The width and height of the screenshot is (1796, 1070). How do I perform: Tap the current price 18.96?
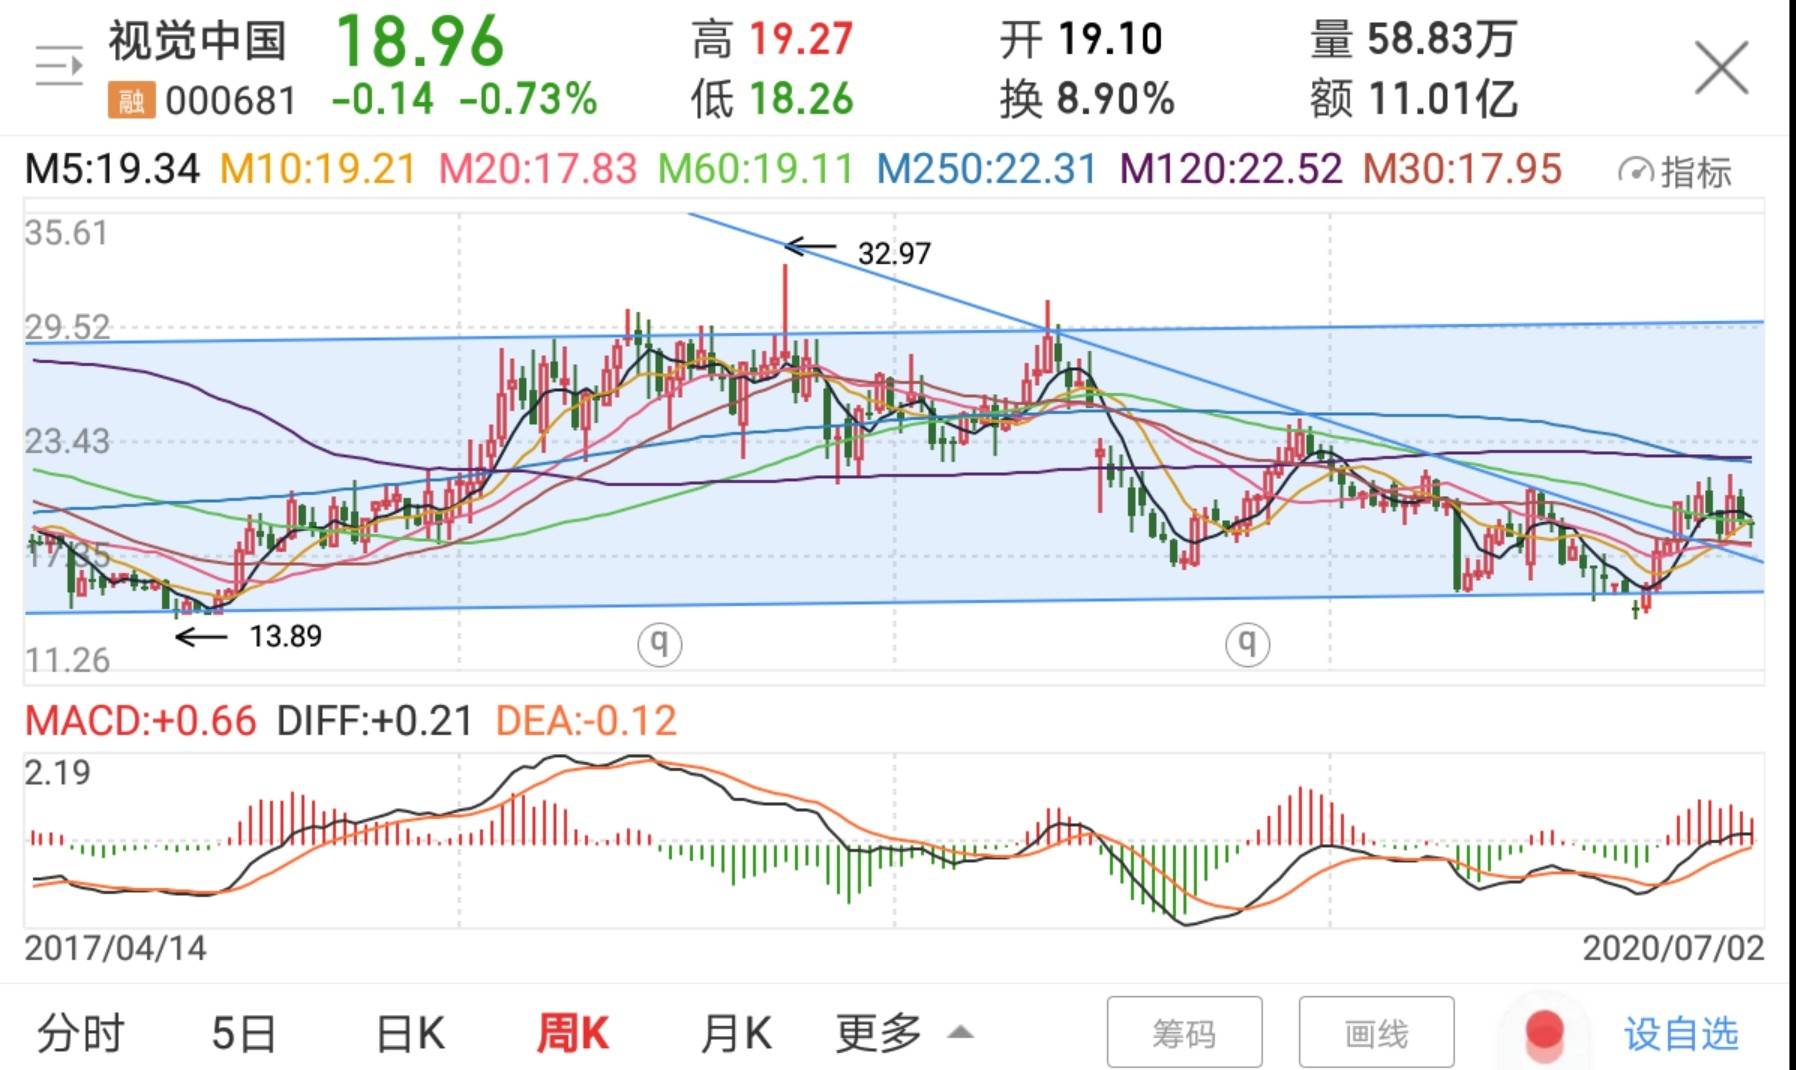click(x=420, y=42)
